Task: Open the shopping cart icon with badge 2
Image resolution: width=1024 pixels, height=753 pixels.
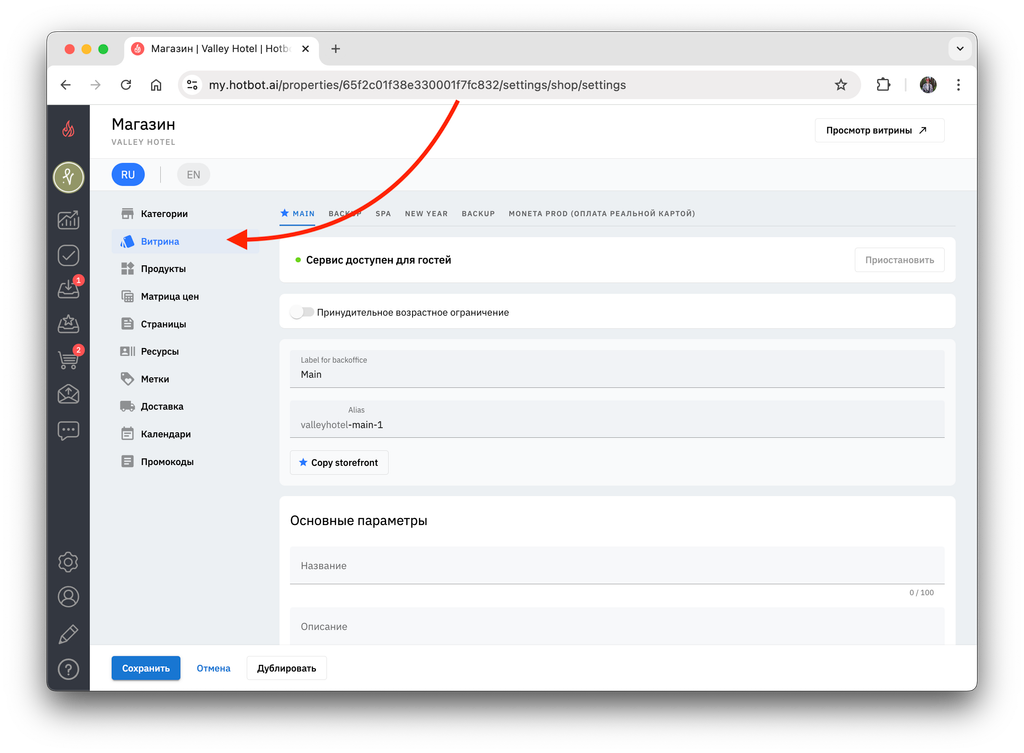Action: (69, 358)
